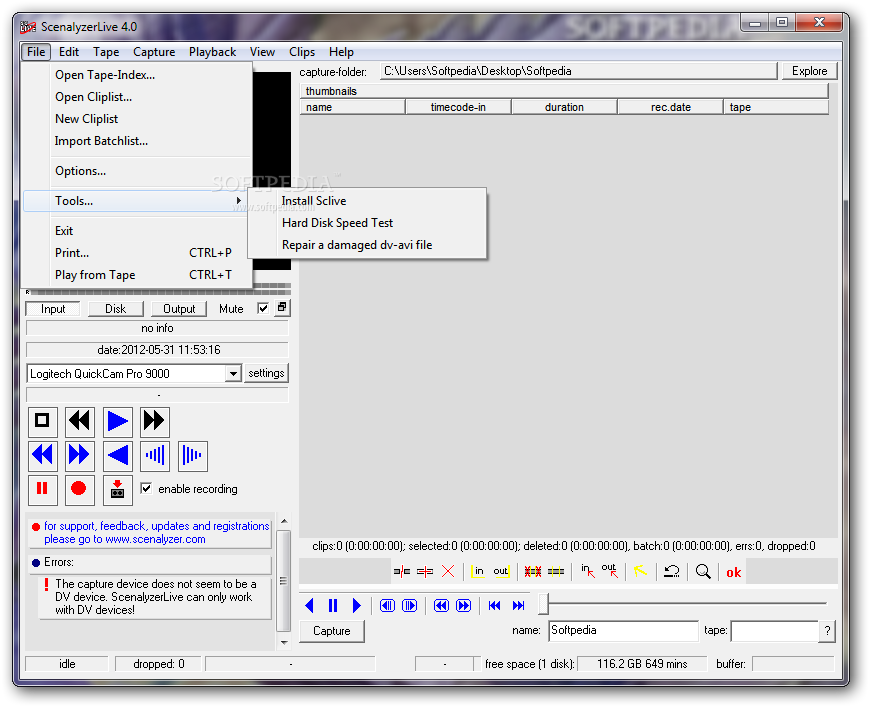Image resolution: width=870 pixels, height=707 pixels.
Task: Expand the Tools submenu arrow
Action: tap(239, 200)
